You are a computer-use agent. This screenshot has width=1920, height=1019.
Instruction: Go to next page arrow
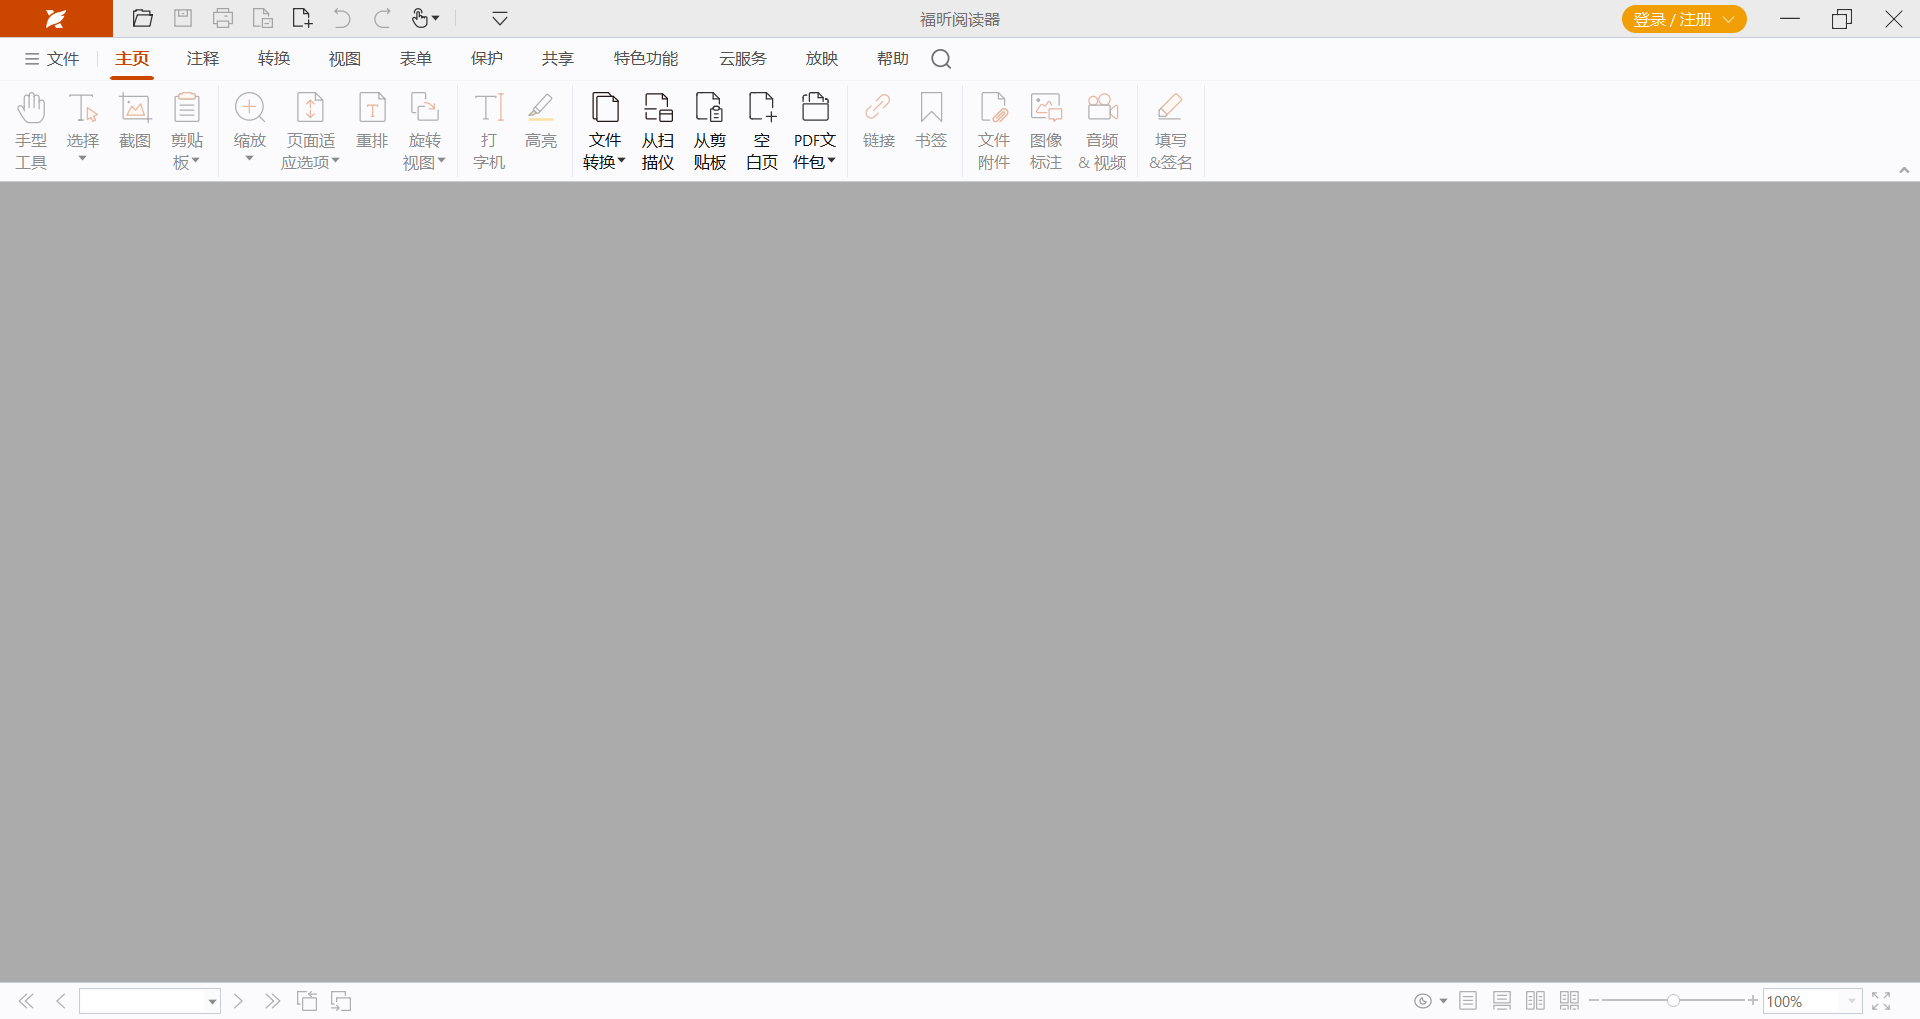(x=238, y=1001)
